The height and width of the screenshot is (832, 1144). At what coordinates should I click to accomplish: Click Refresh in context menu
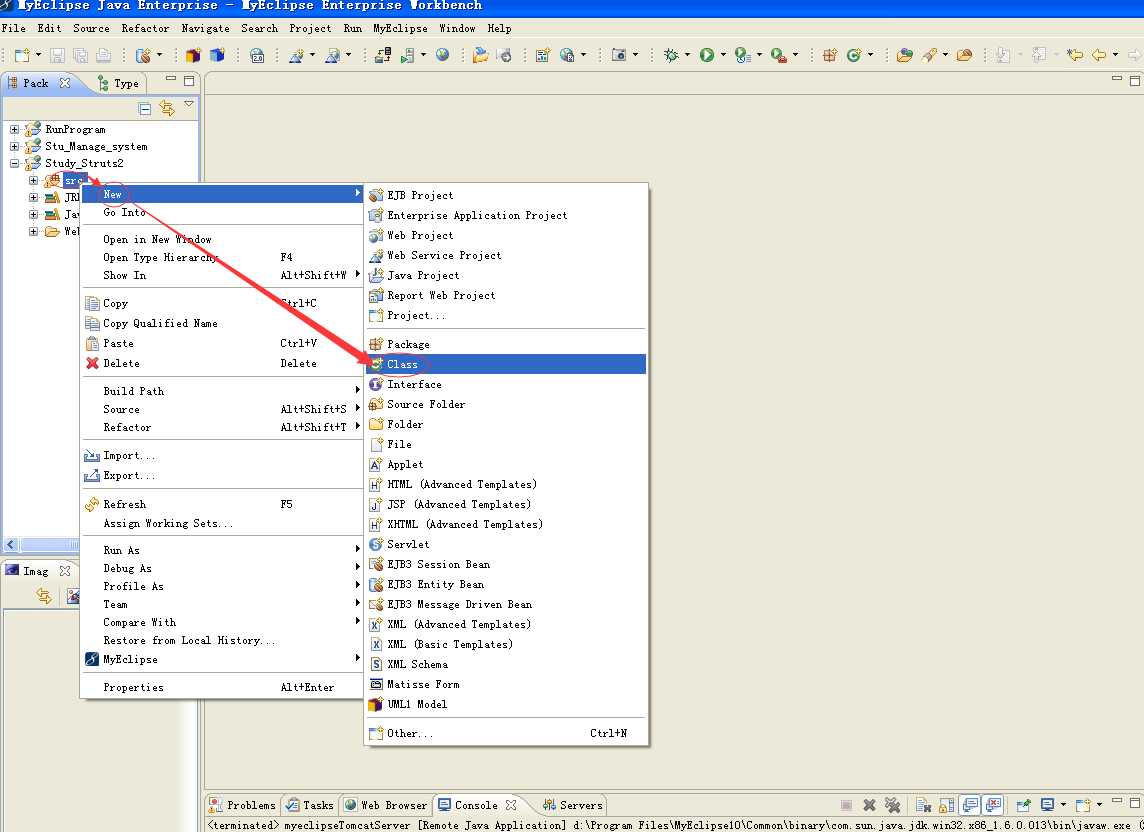[222, 504]
